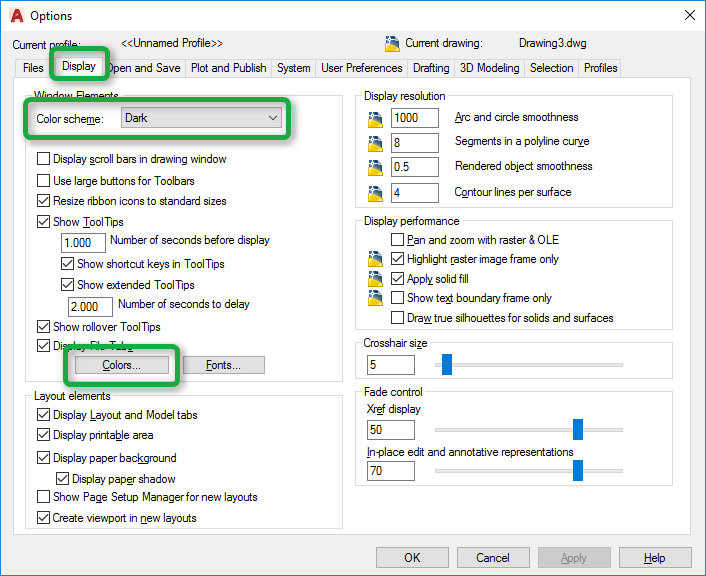This screenshot has width=706, height=576.
Task: Click drawing icon beside Segments in polyline curve
Action: [375, 143]
